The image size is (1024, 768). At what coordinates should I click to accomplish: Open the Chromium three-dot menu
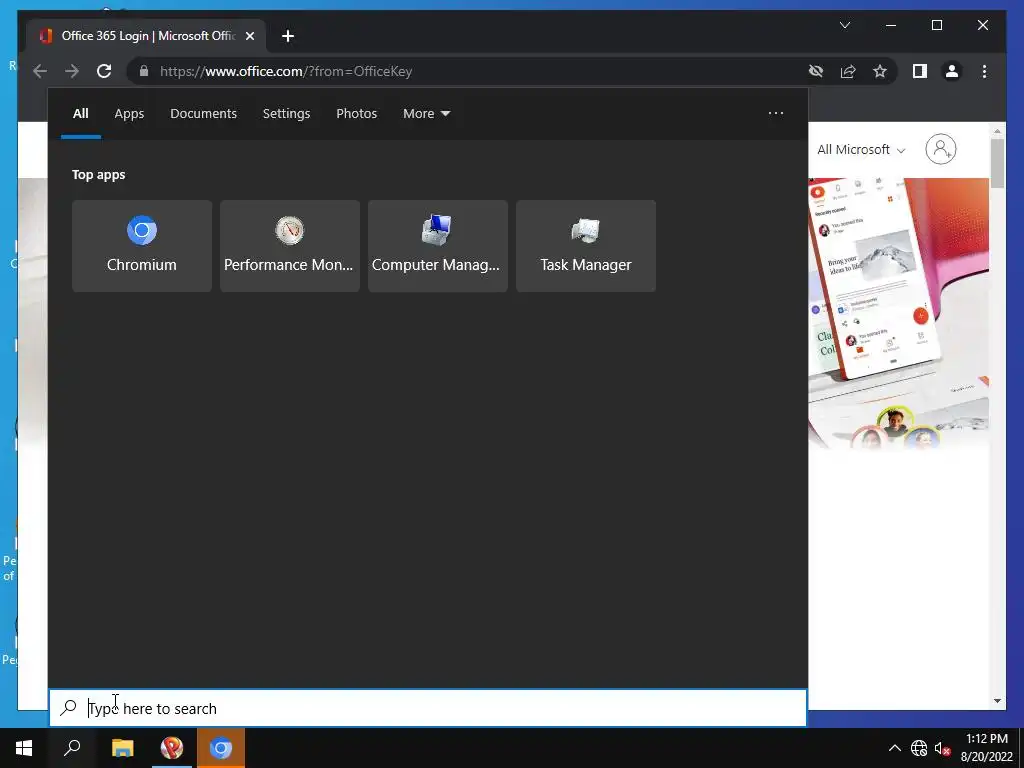pyautogui.click(x=984, y=71)
